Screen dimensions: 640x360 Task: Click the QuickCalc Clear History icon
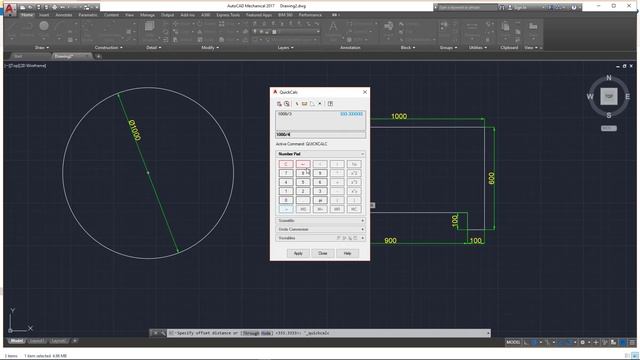(x=287, y=104)
